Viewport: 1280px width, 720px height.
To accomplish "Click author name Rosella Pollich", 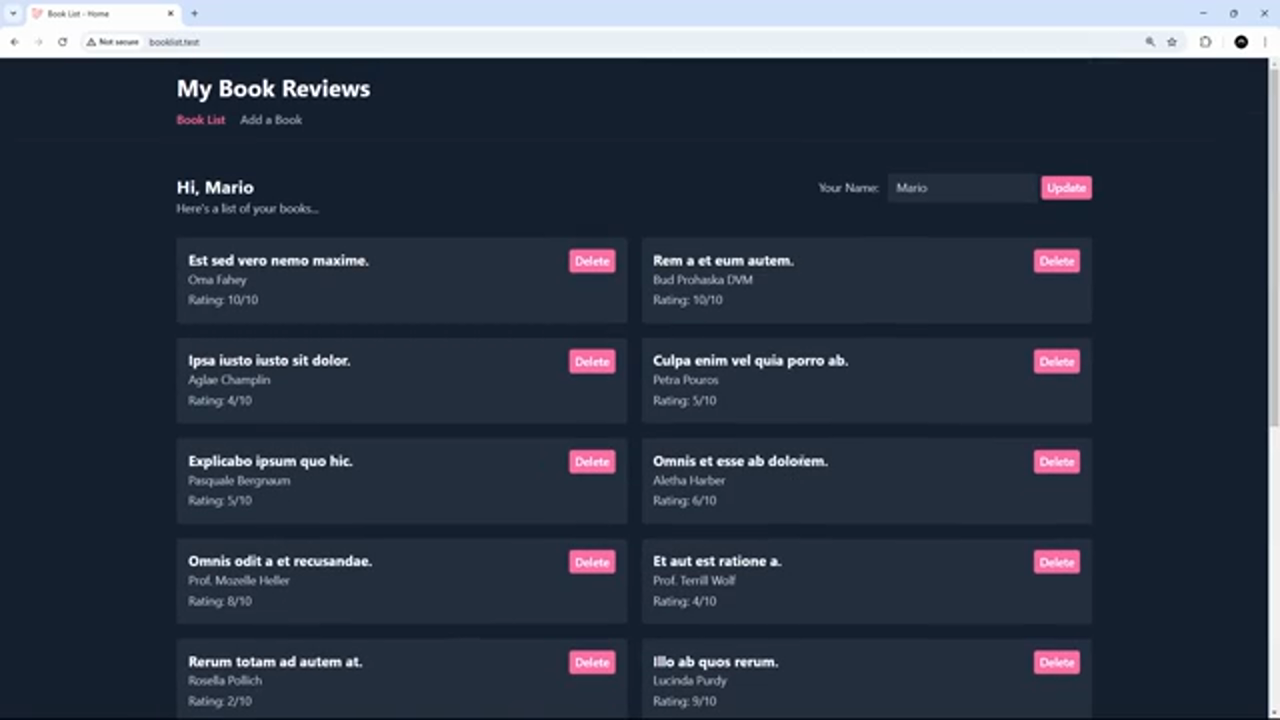I will 225,680.
